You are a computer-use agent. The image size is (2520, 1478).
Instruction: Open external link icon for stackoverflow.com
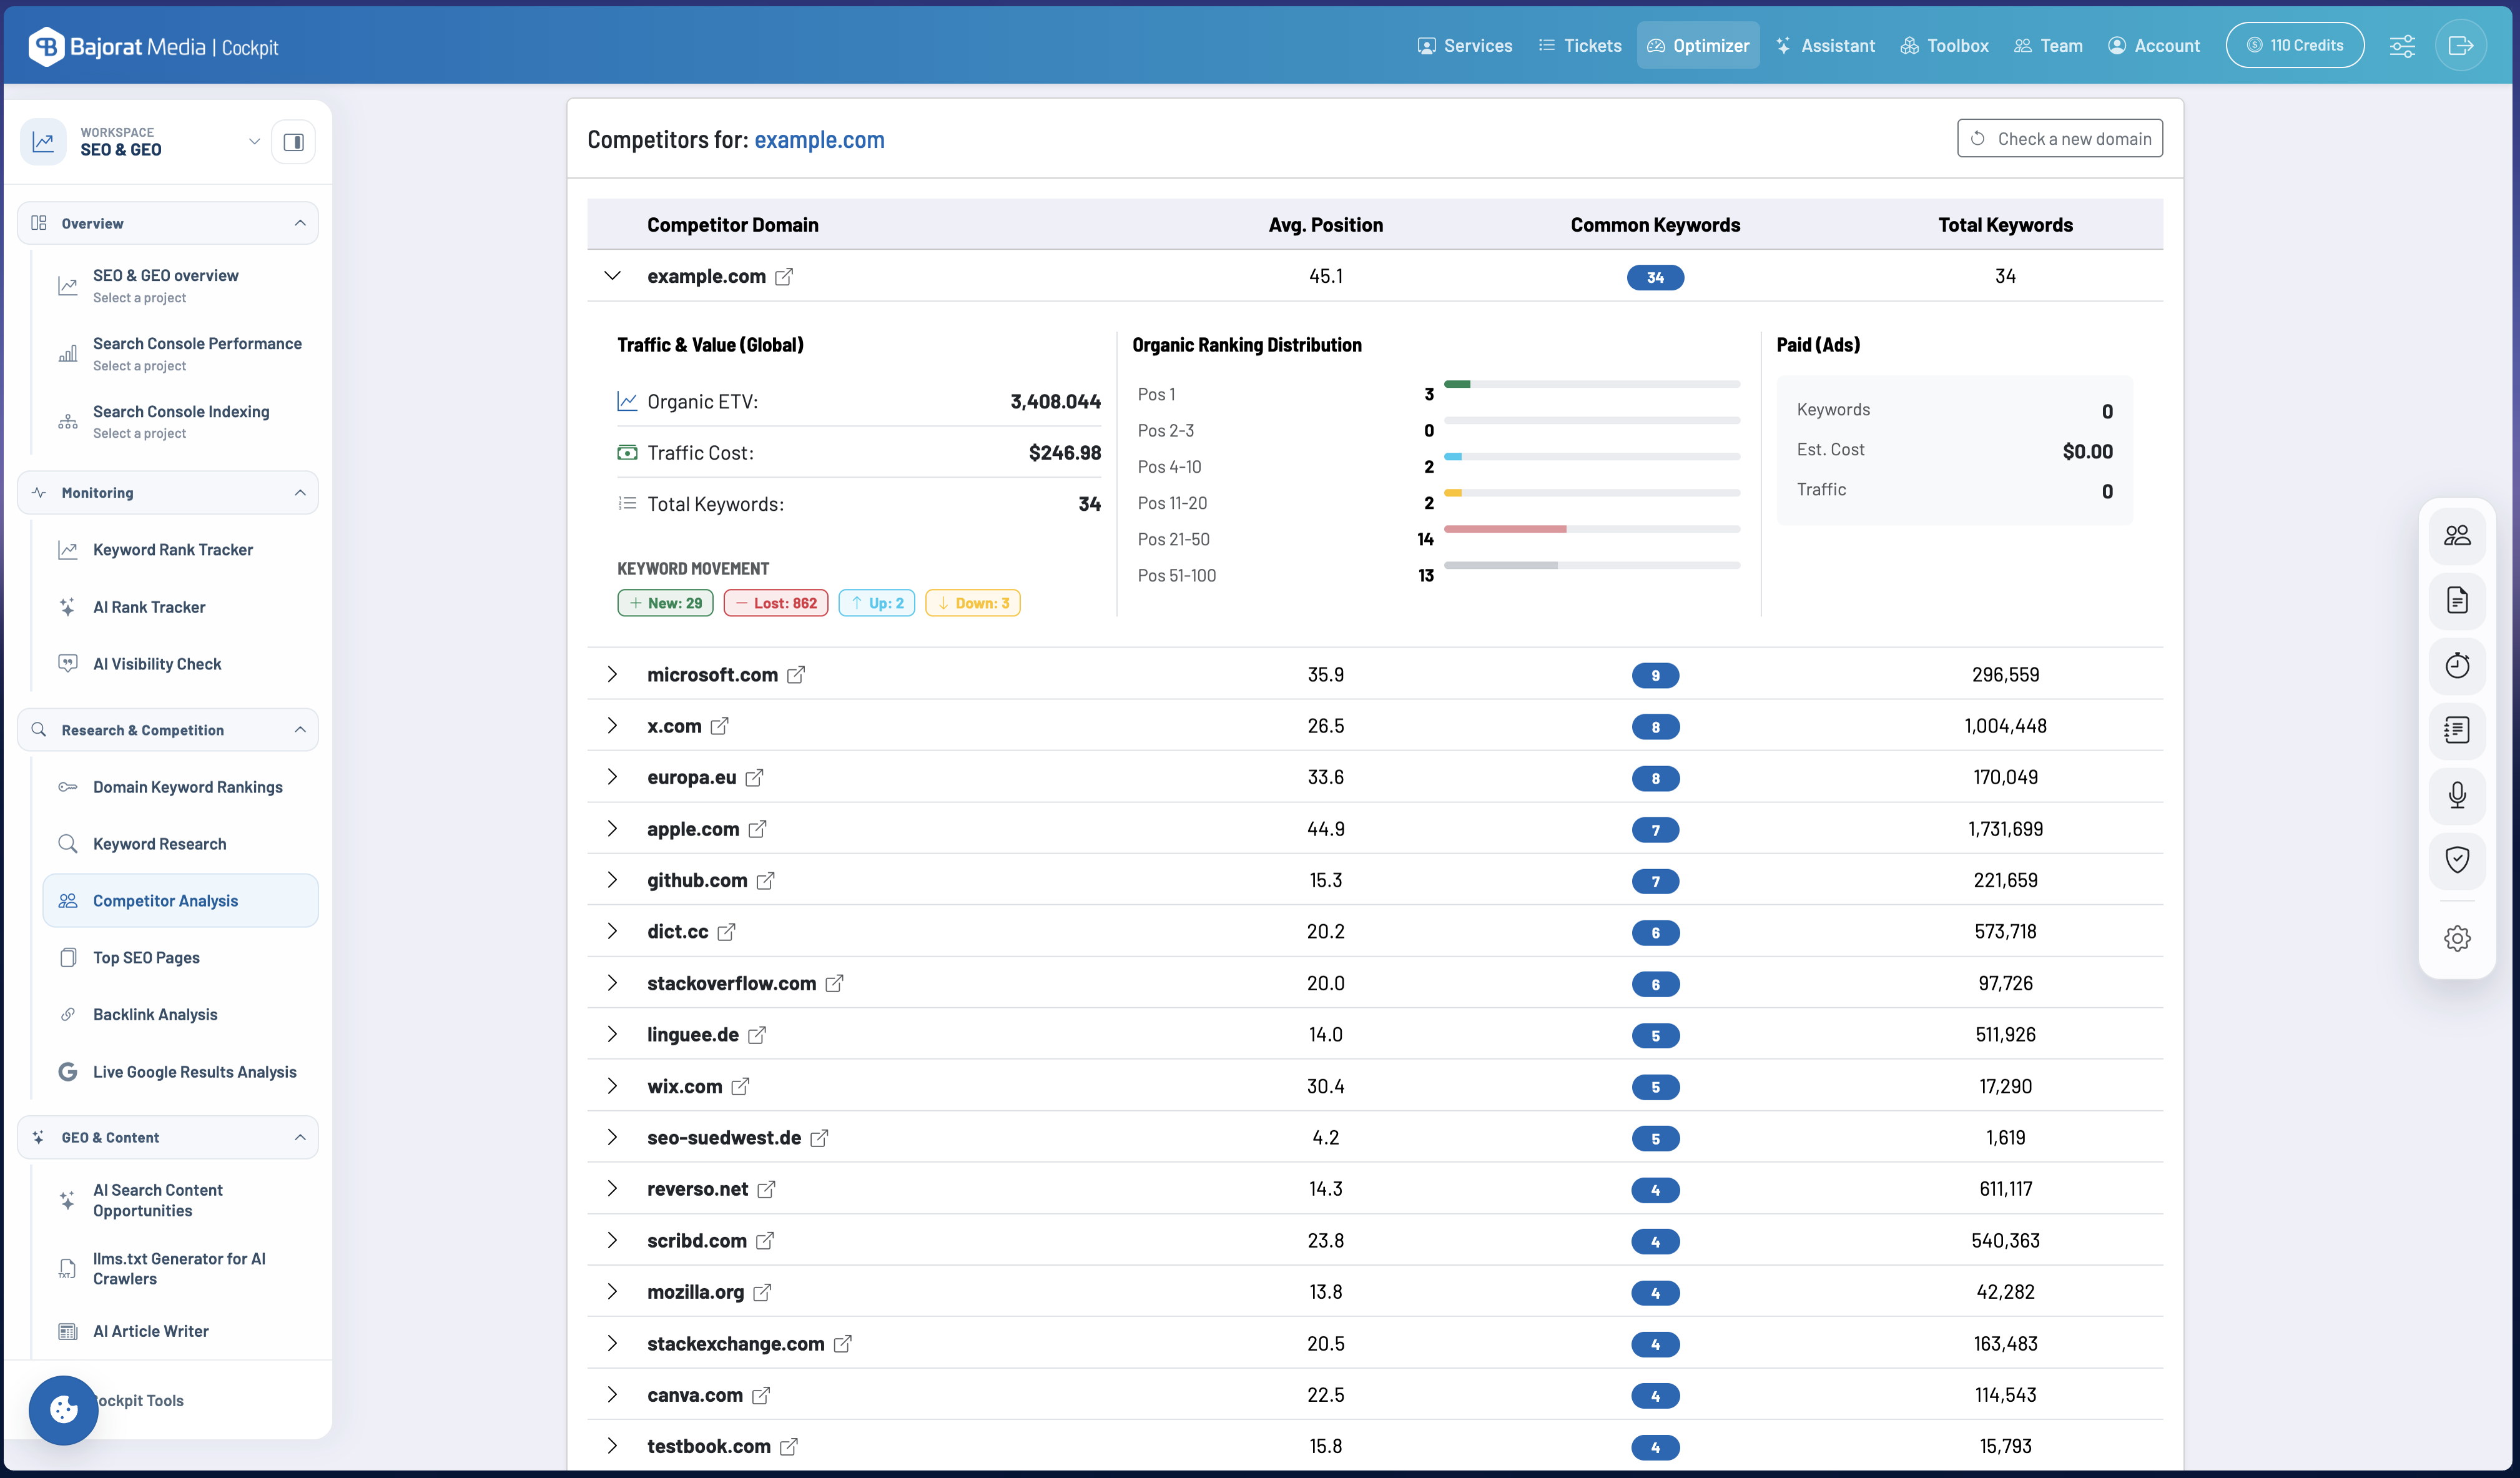click(835, 984)
